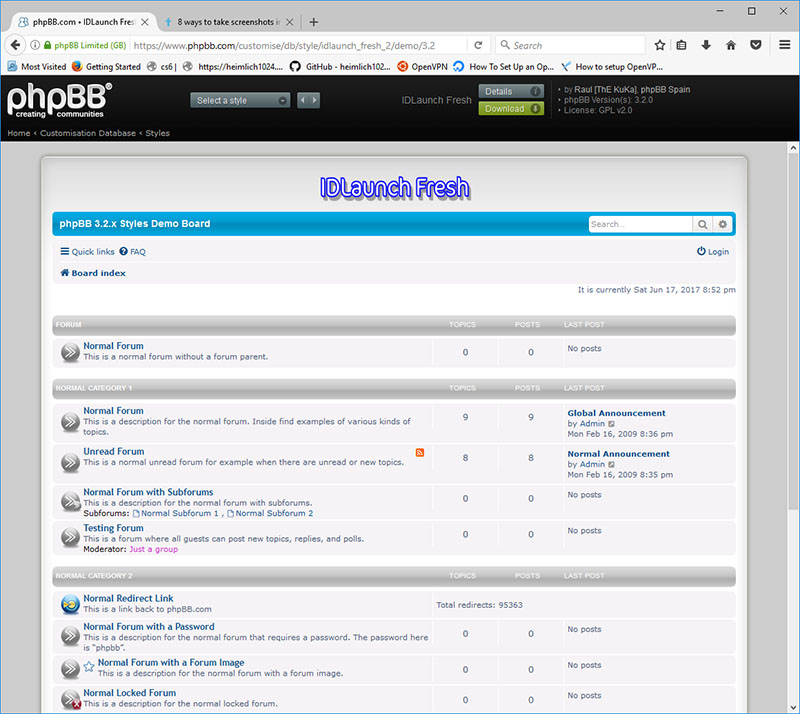
Task: Click Styles breadcrumb link
Action: pos(157,133)
